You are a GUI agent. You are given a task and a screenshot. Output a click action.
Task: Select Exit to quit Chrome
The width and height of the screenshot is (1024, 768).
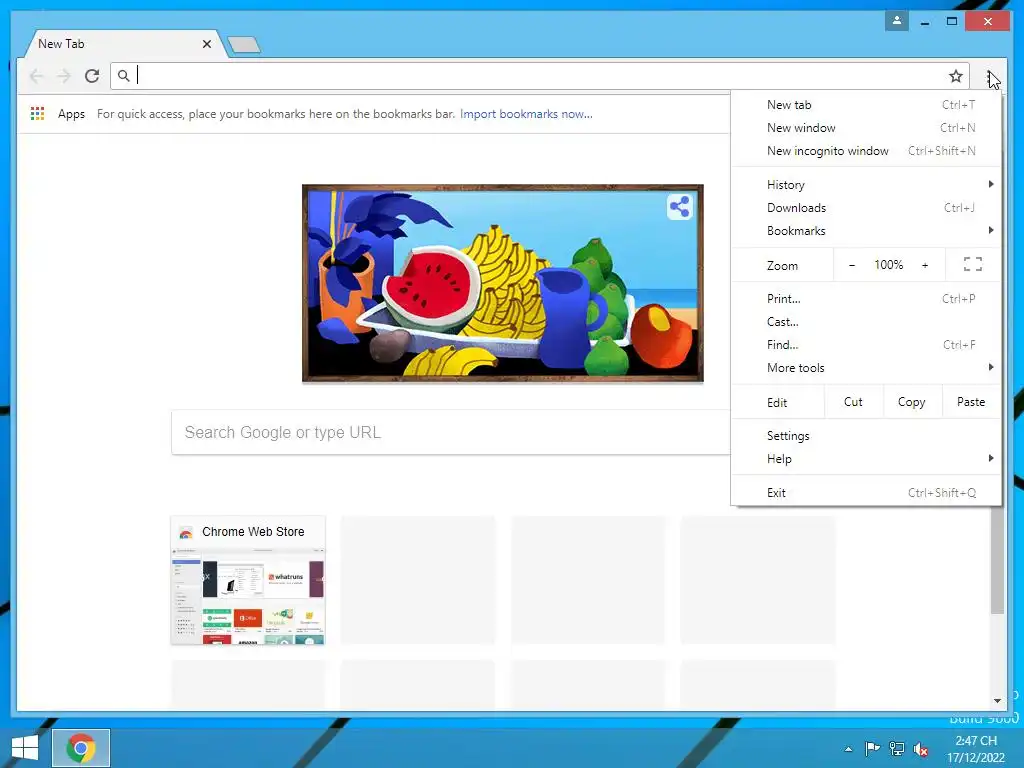(866, 492)
